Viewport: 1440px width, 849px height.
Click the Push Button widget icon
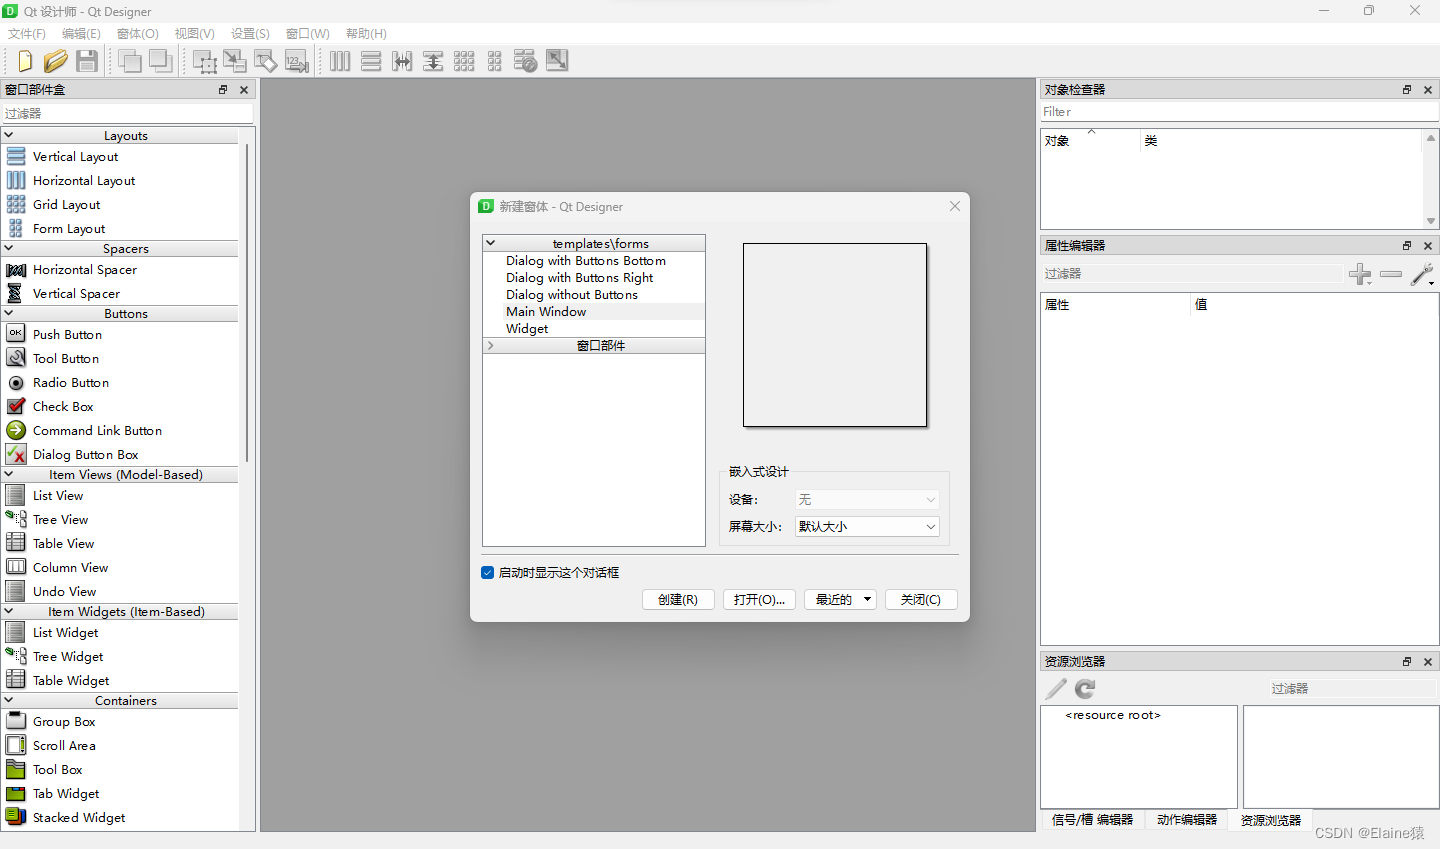[16, 334]
